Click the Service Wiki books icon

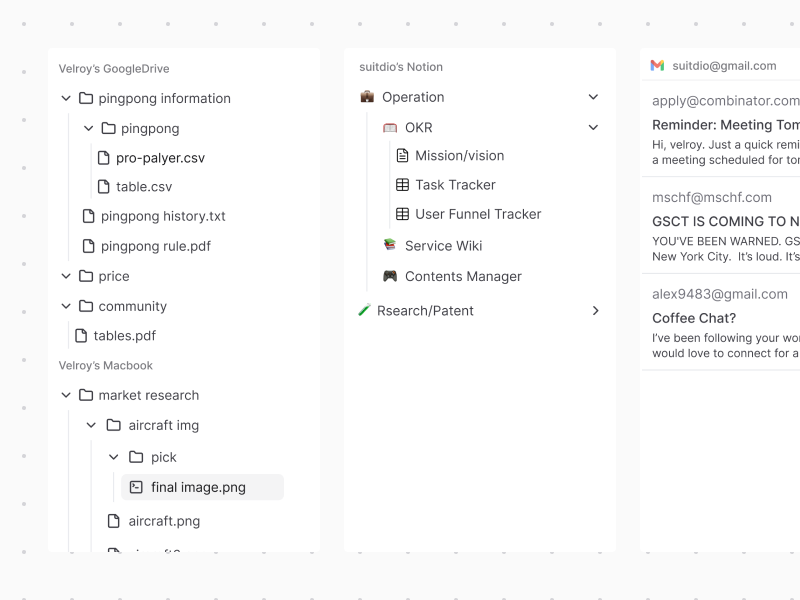coord(390,245)
